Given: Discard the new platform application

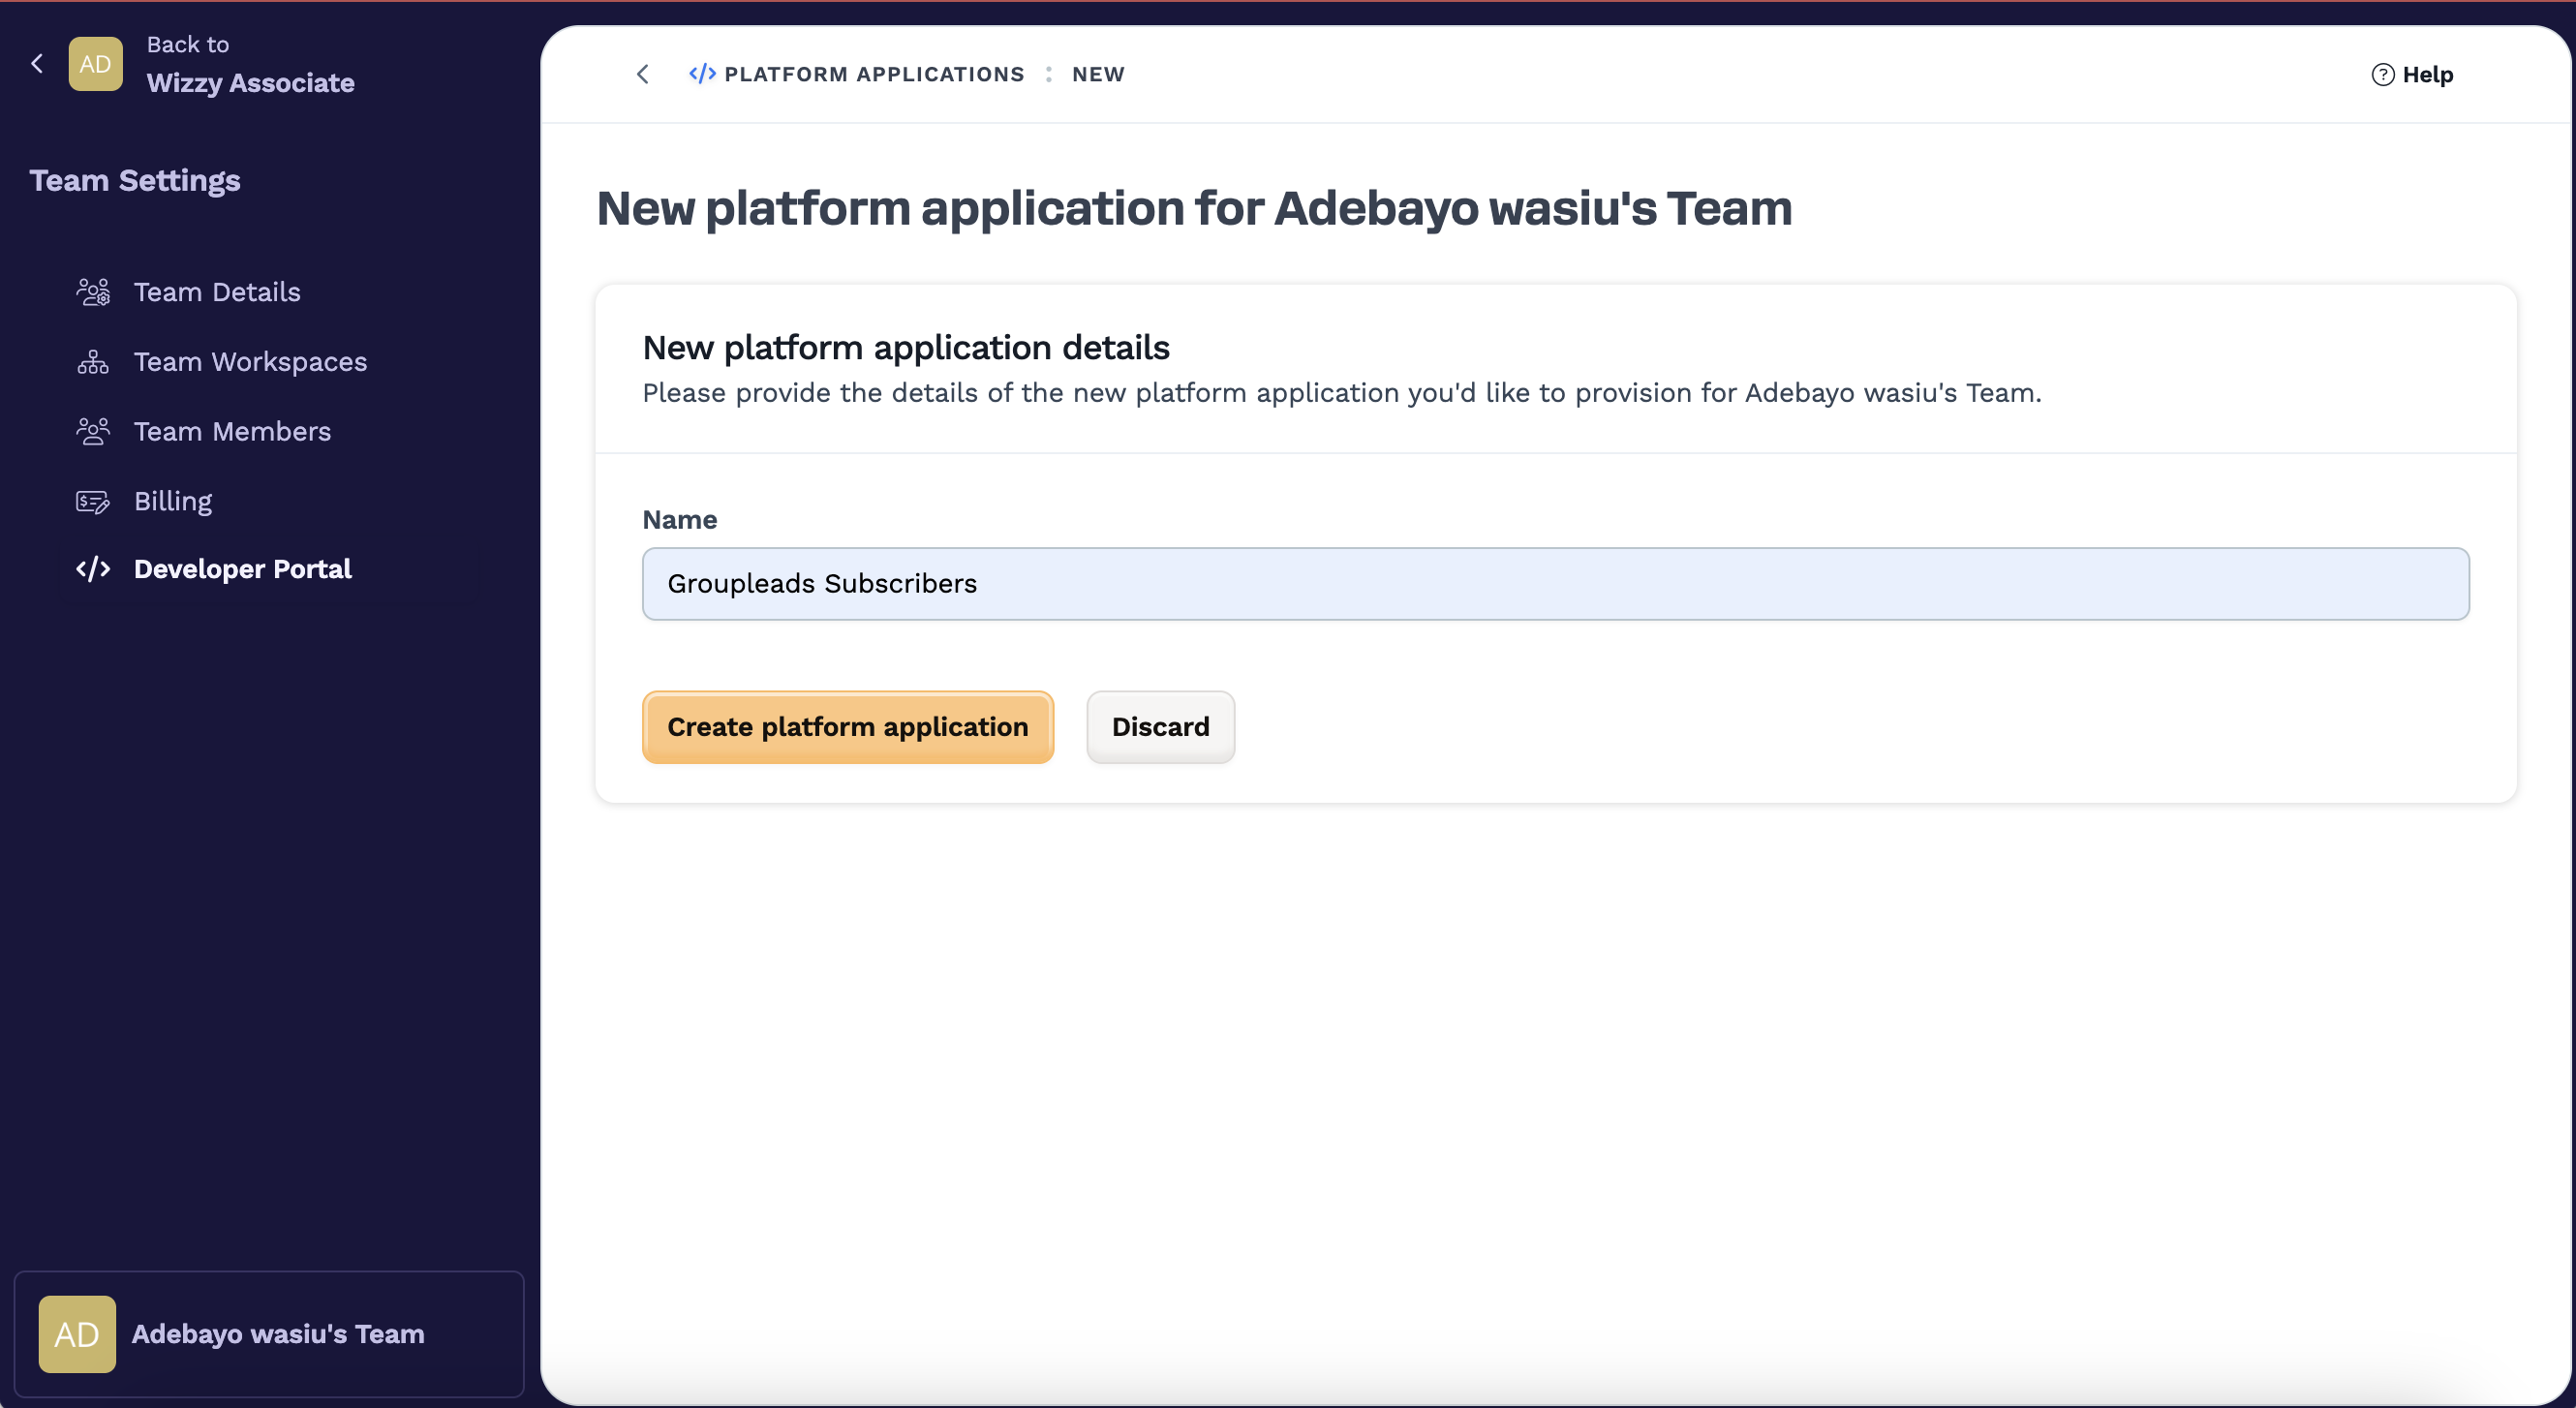Looking at the screenshot, I should [1160, 727].
